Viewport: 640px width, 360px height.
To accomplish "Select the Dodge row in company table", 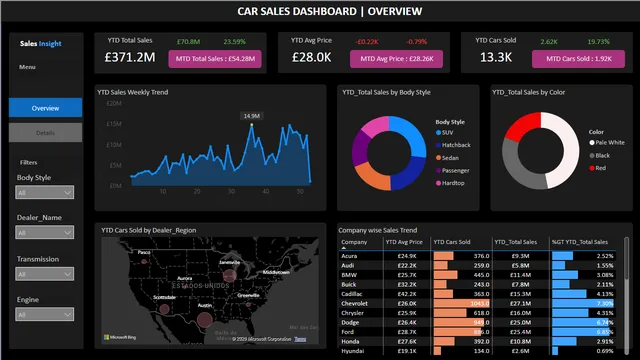I will coord(478,322).
